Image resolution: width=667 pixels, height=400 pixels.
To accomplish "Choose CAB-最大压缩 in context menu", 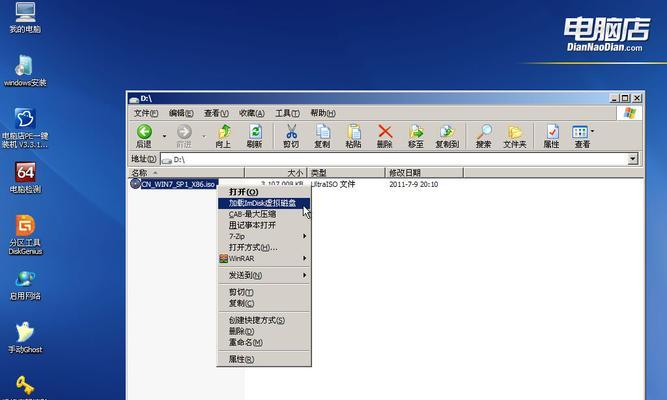I will point(264,214).
